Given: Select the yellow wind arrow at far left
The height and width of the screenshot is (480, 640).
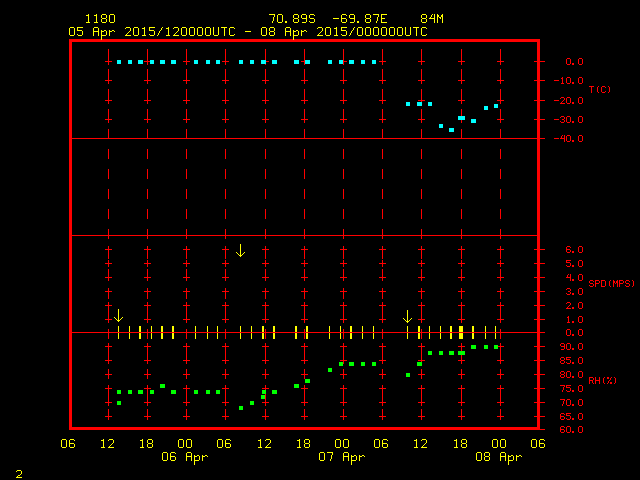Looking at the screenshot, I should point(118,315).
